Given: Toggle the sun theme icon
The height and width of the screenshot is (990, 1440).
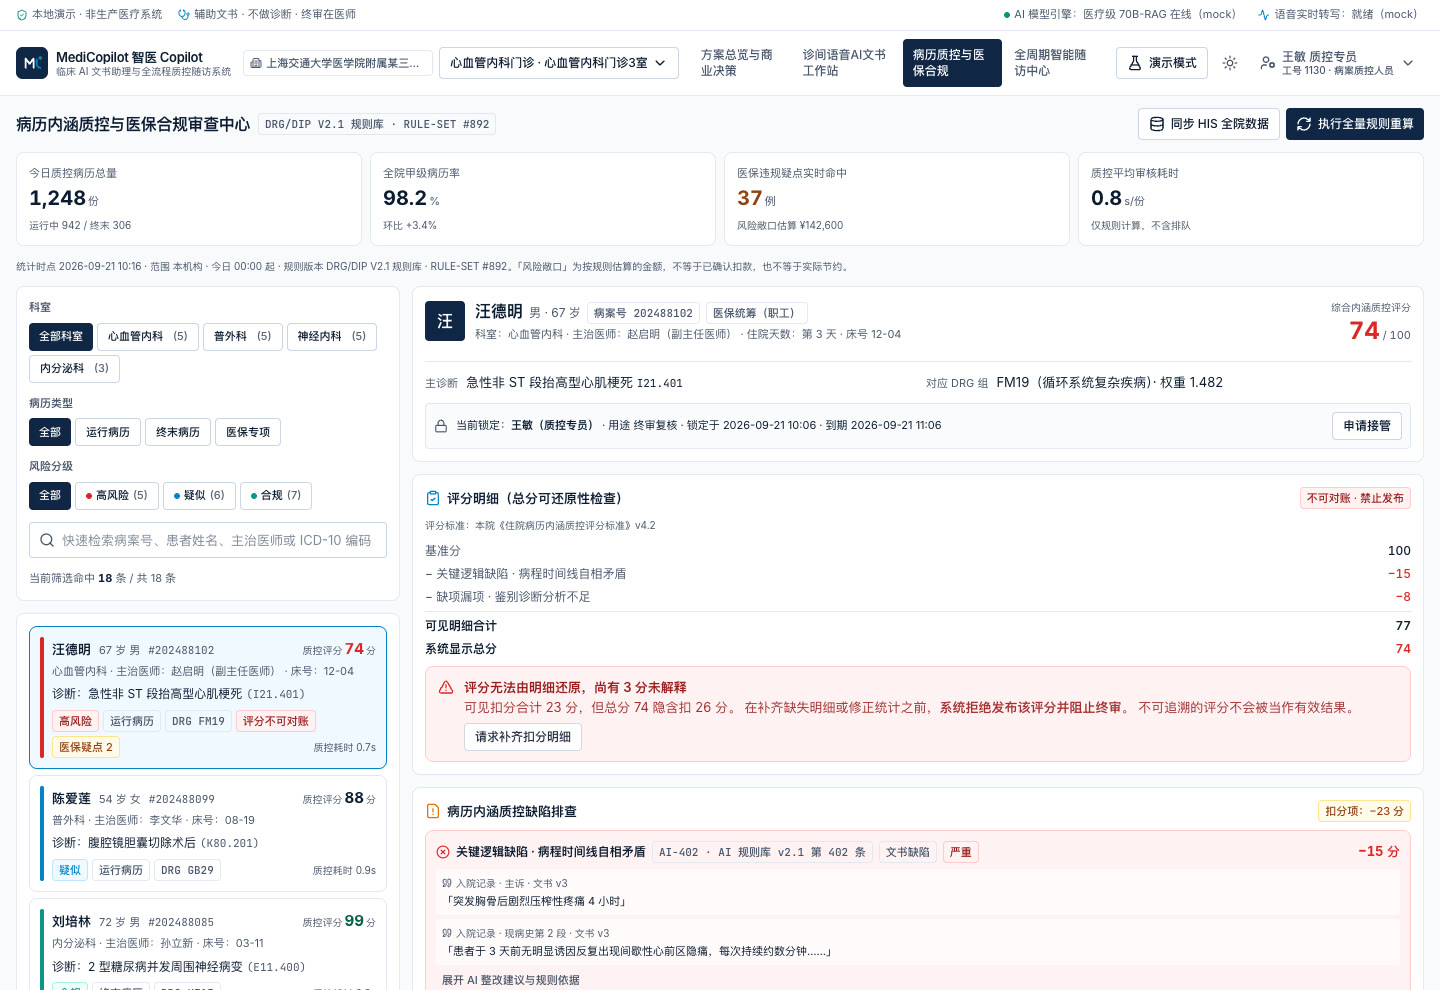Looking at the screenshot, I should coord(1230,63).
